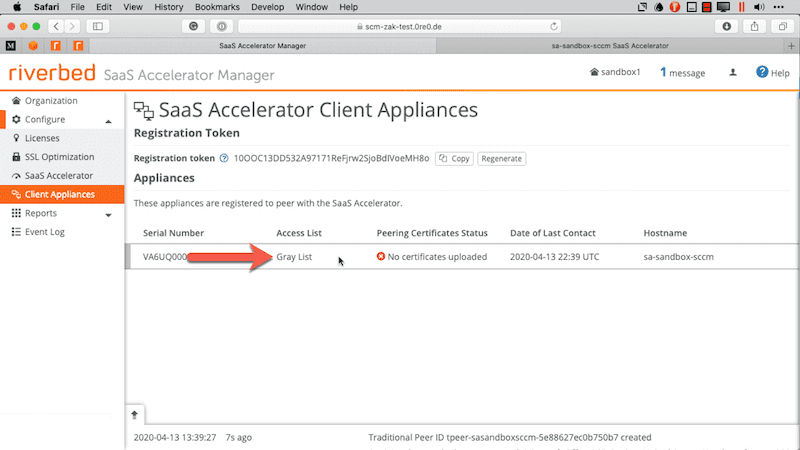The height and width of the screenshot is (450, 800).
Task: Show Safari tab overview
Action: [x=783, y=26]
